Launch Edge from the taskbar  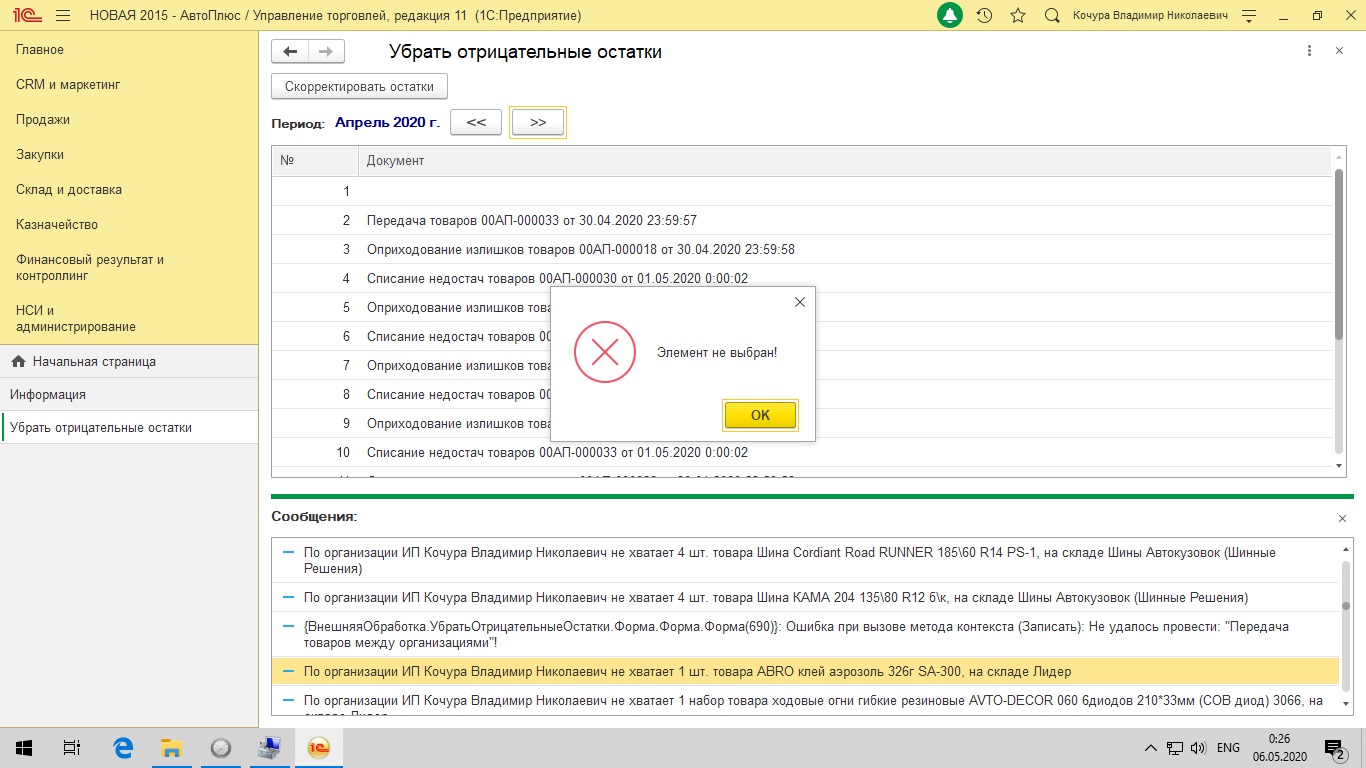(x=123, y=747)
